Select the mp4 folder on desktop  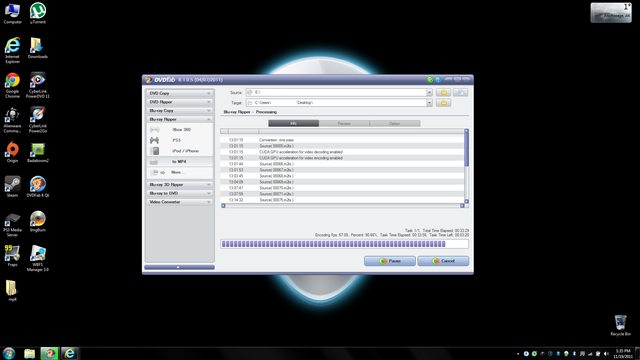tap(12, 291)
